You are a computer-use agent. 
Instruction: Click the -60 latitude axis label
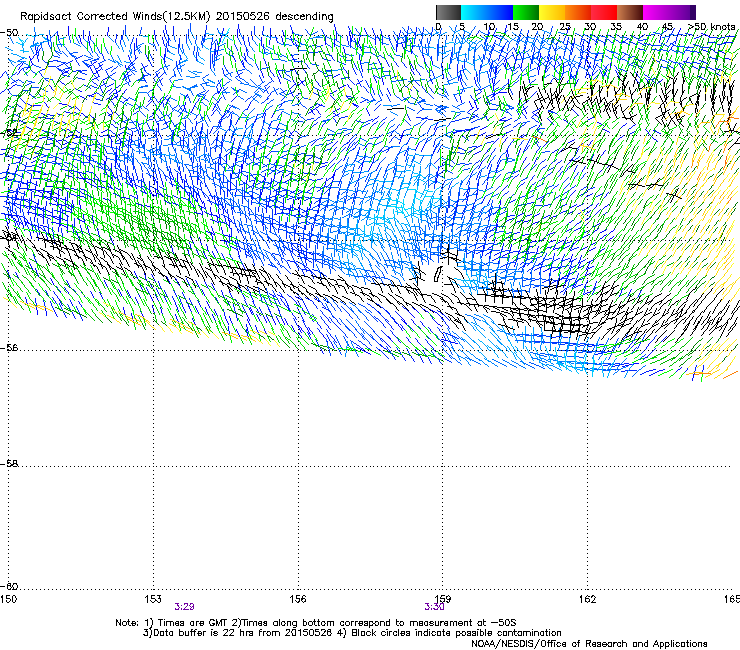point(9,587)
